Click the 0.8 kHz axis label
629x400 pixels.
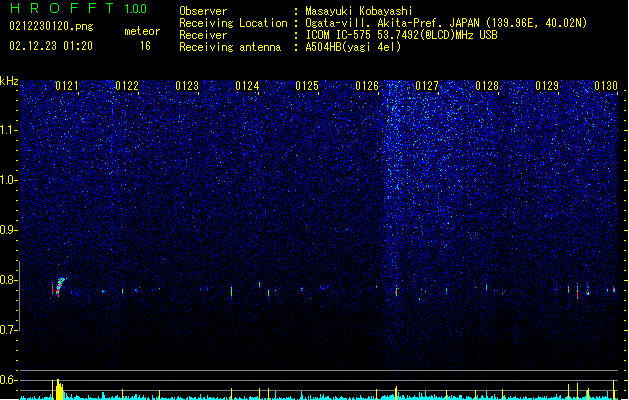[9, 280]
